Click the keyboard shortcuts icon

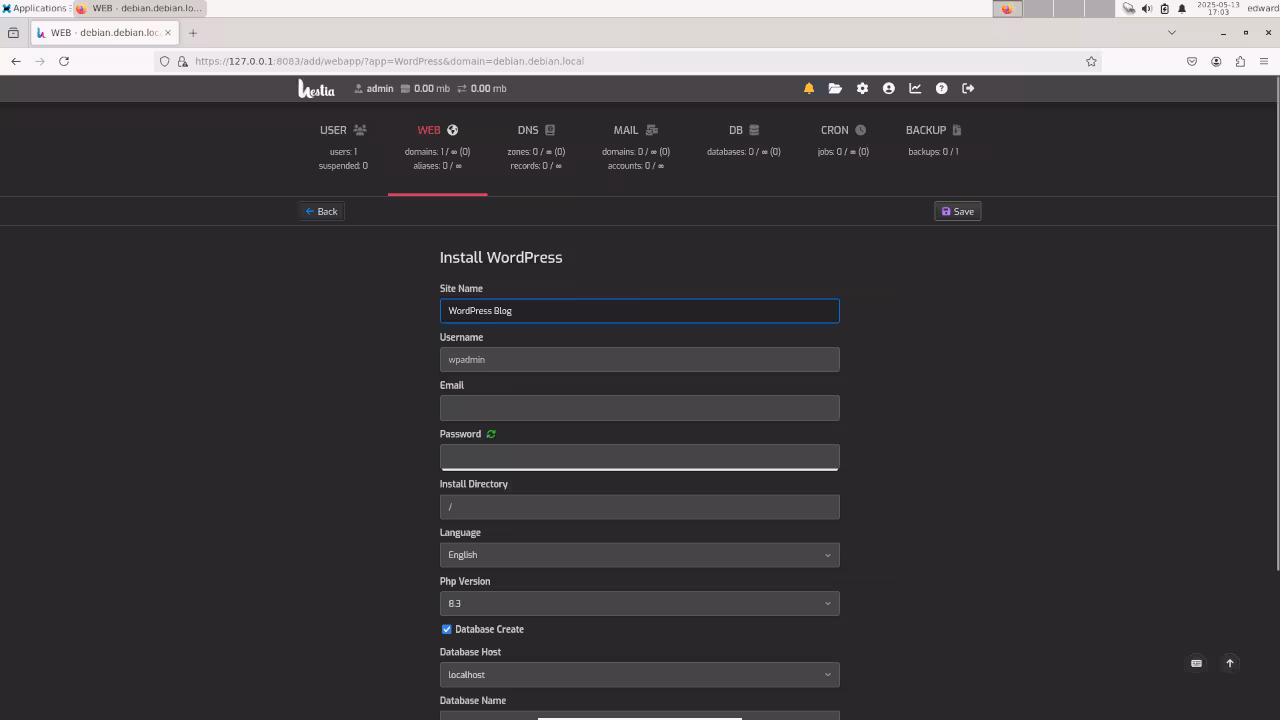coord(1196,663)
